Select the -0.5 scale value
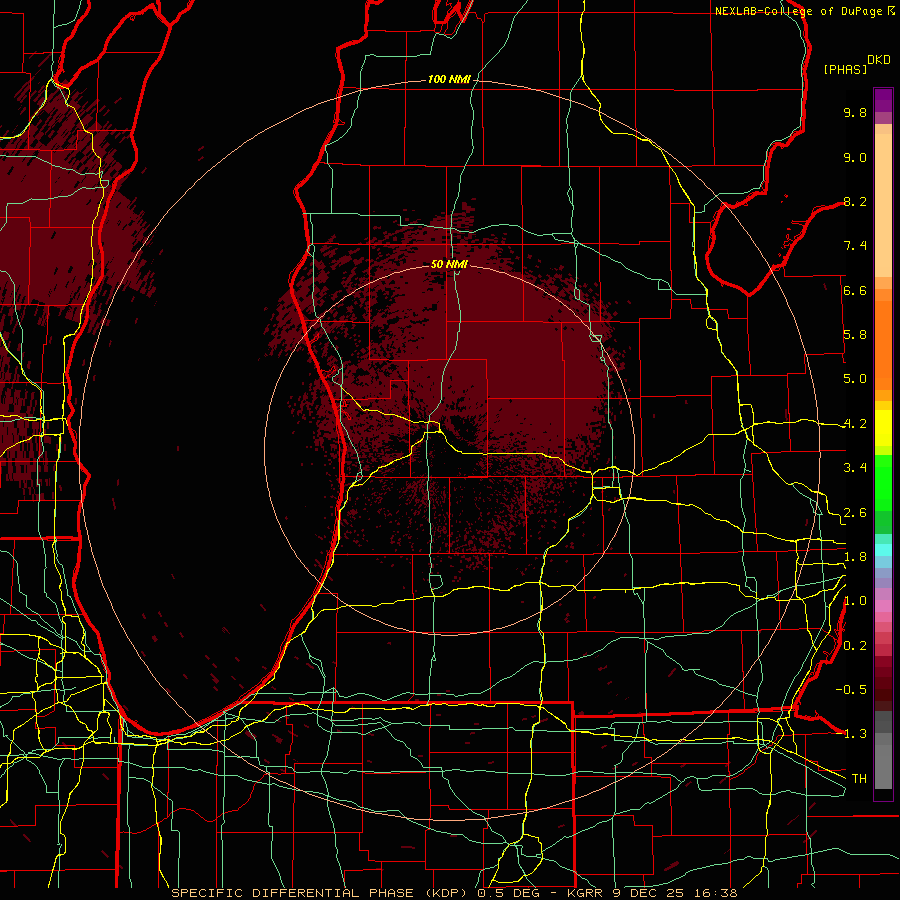This screenshot has width=900, height=900. [851, 690]
